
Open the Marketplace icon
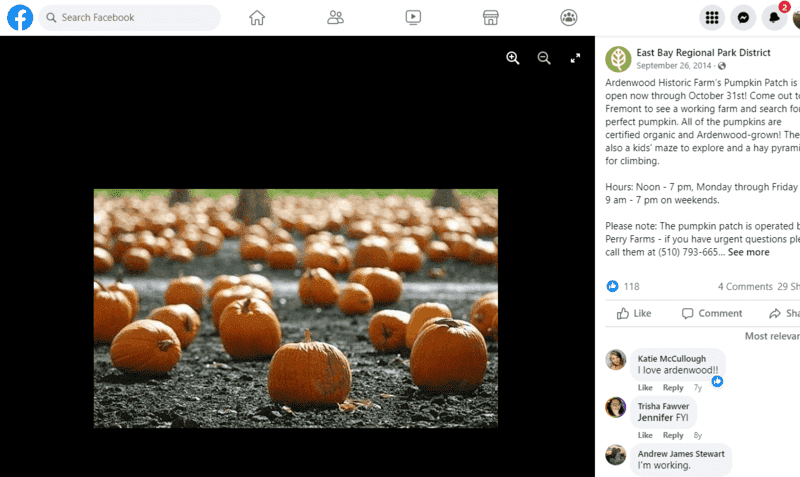pyautogui.click(x=490, y=18)
